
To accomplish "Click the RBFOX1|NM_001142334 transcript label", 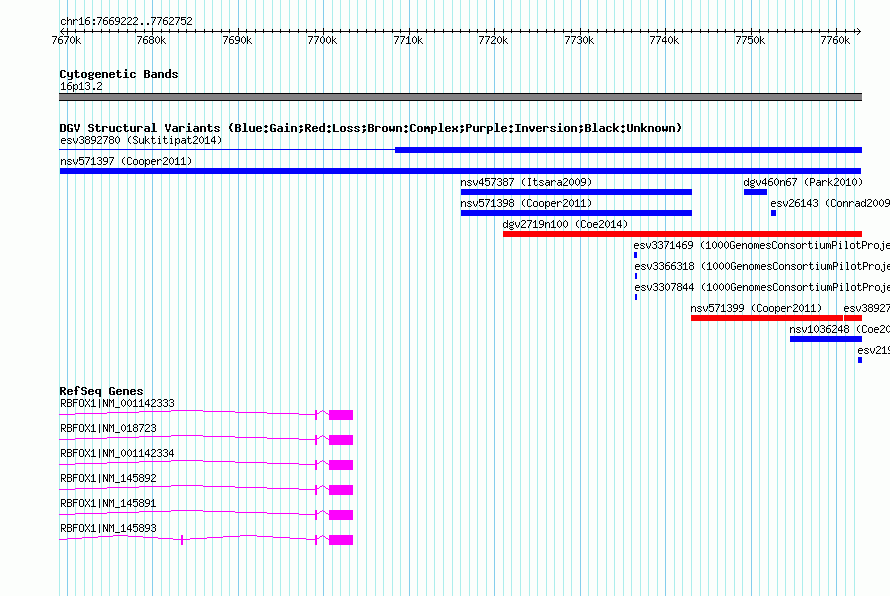I will pyautogui.click(x=117, y=454).
